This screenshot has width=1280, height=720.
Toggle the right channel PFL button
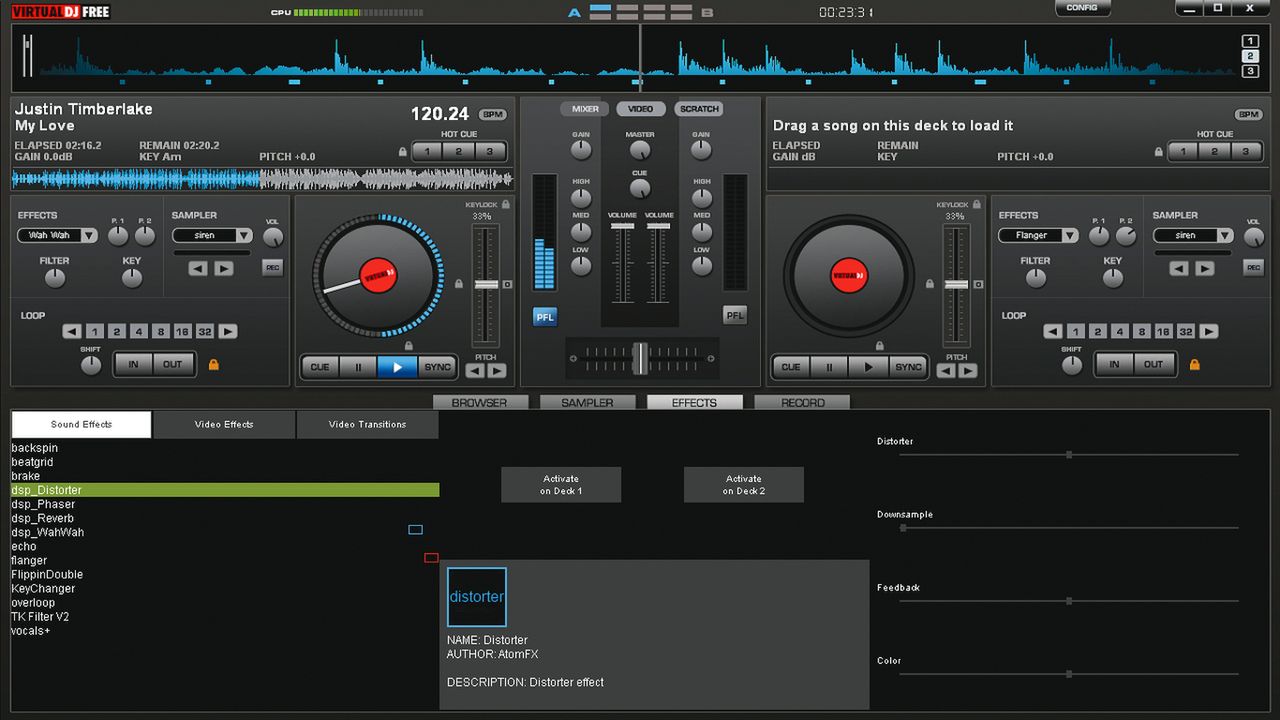tap(735, 315)
